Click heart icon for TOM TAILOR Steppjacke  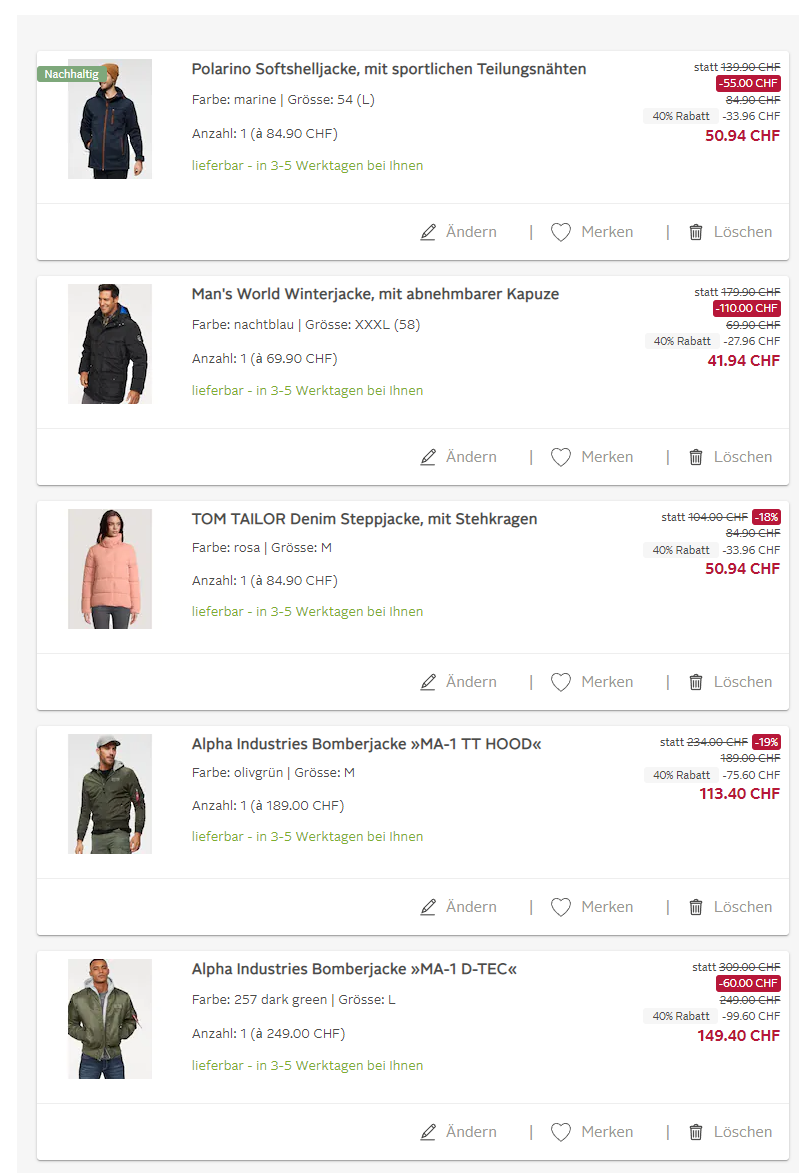561,682
